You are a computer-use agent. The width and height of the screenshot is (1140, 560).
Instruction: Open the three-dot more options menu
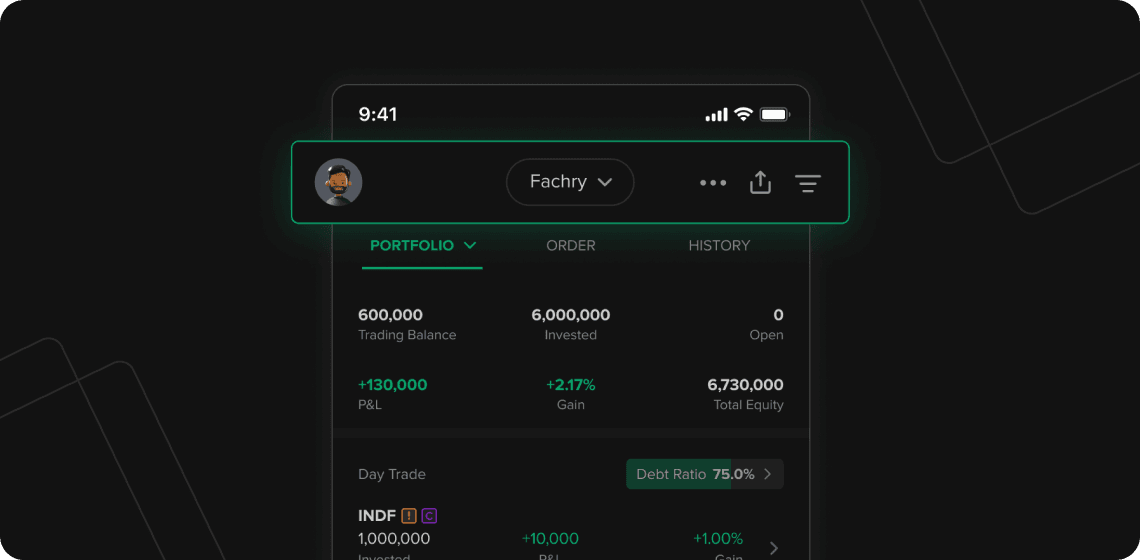[713, 183]
